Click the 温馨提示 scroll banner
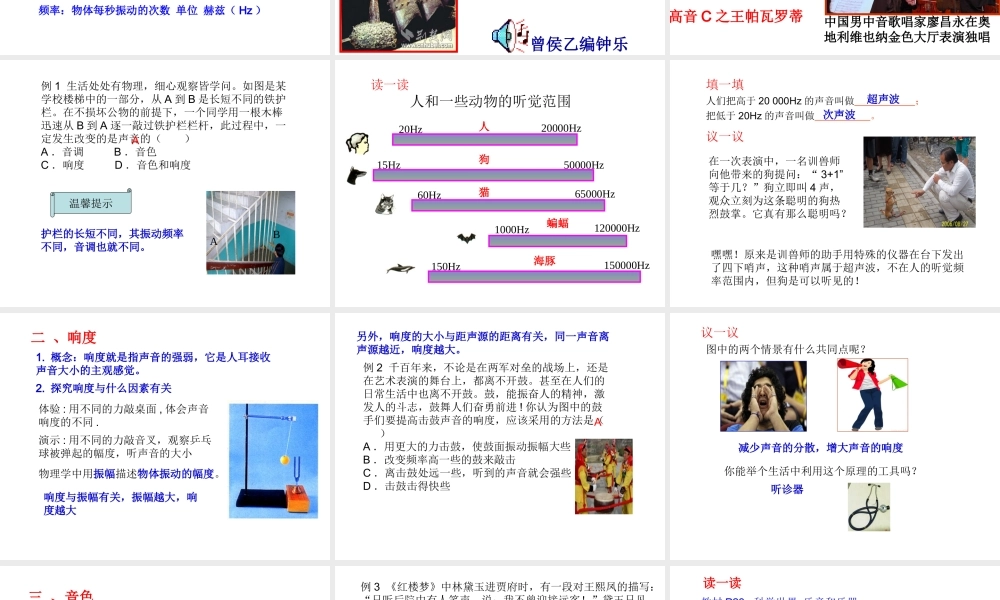 [x=91, y=203]
